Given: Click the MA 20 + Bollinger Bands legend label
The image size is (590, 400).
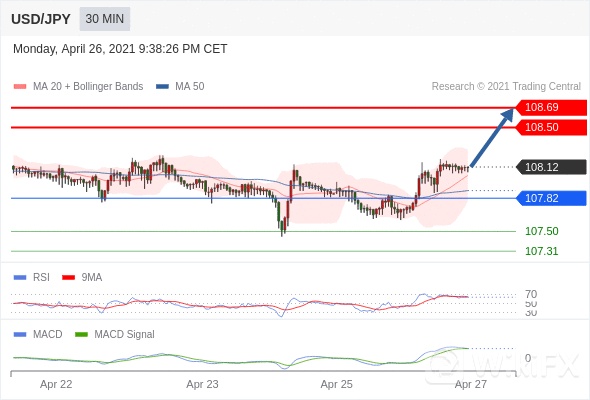Looking at the screenshot, I should point(88,86).
